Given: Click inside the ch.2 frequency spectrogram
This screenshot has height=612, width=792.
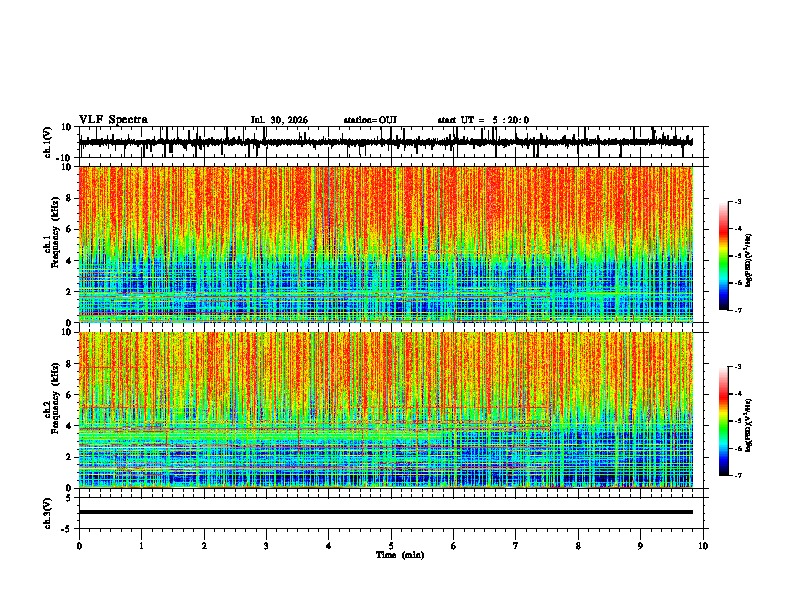Looking at the screenshot, I should [x=386, y=410].
